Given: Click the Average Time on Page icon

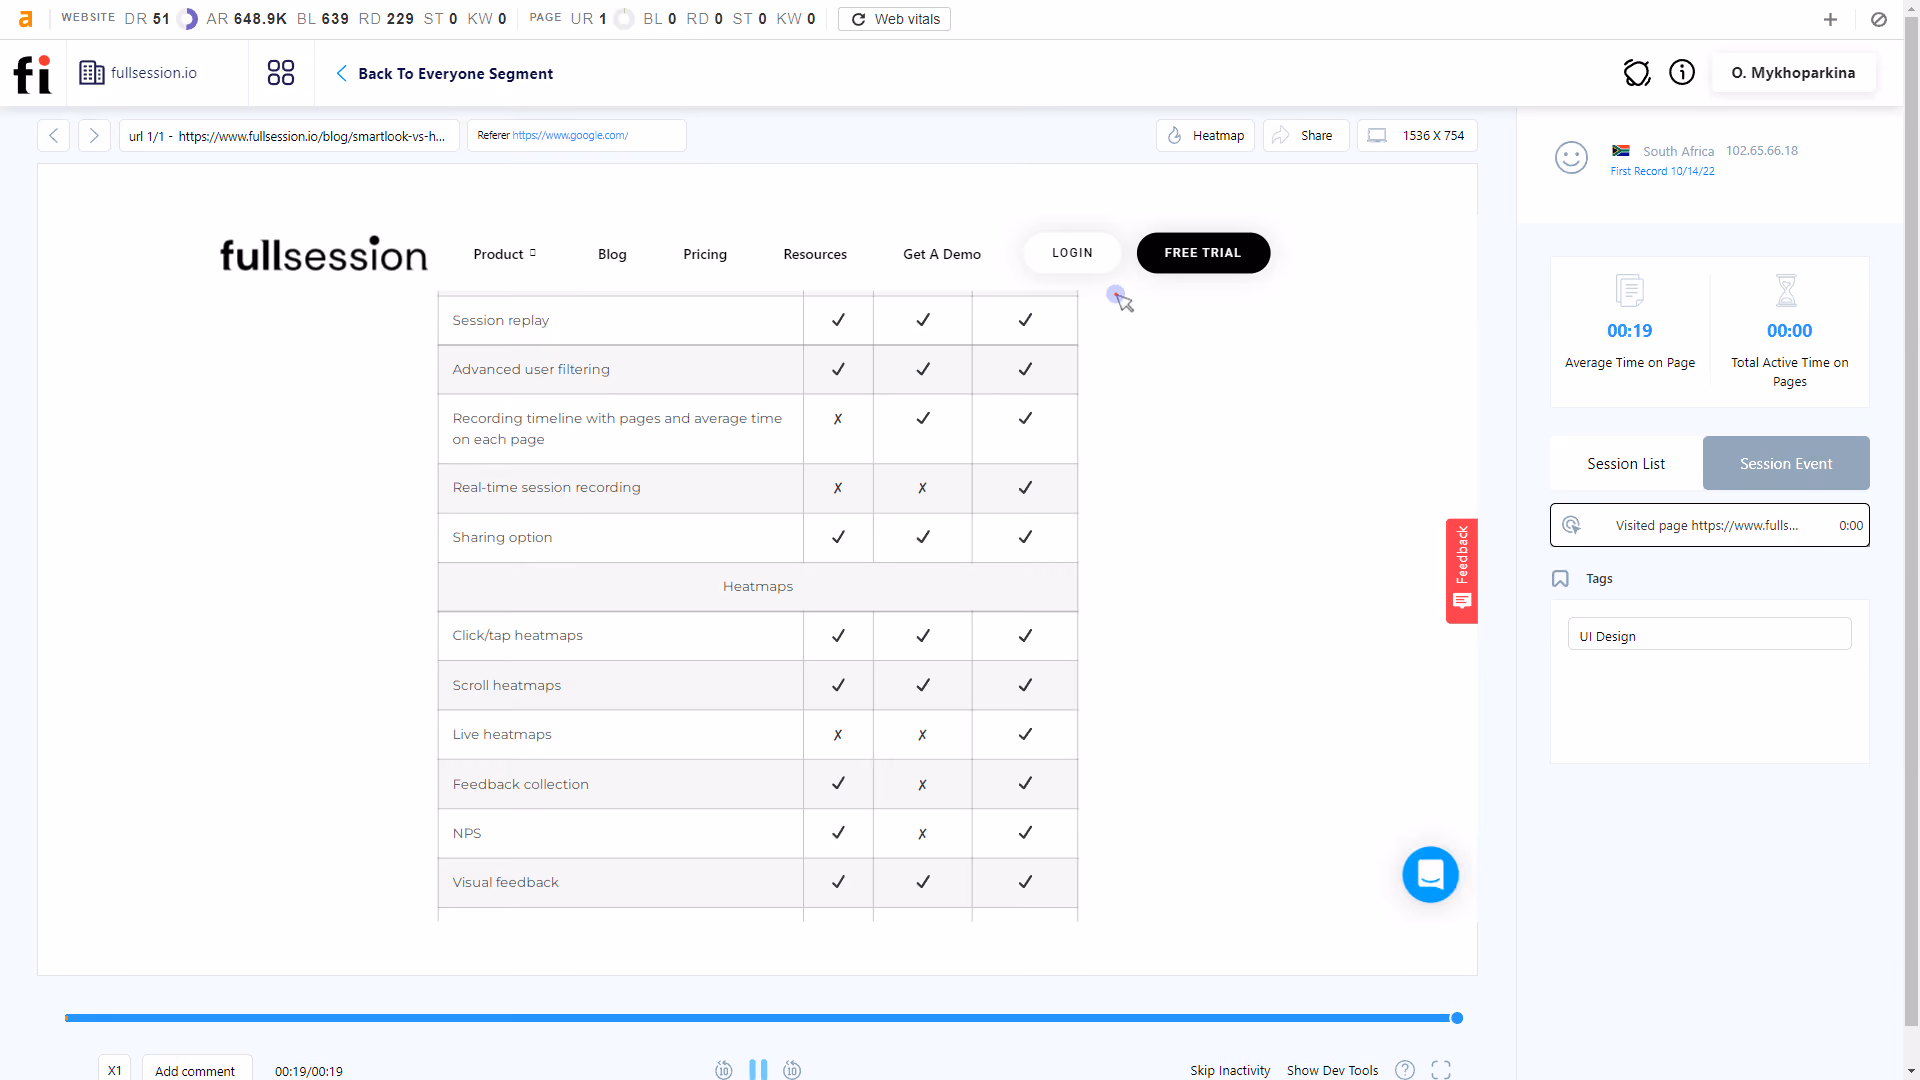Looking at the screenshot, I should (x=1630, y=291).
